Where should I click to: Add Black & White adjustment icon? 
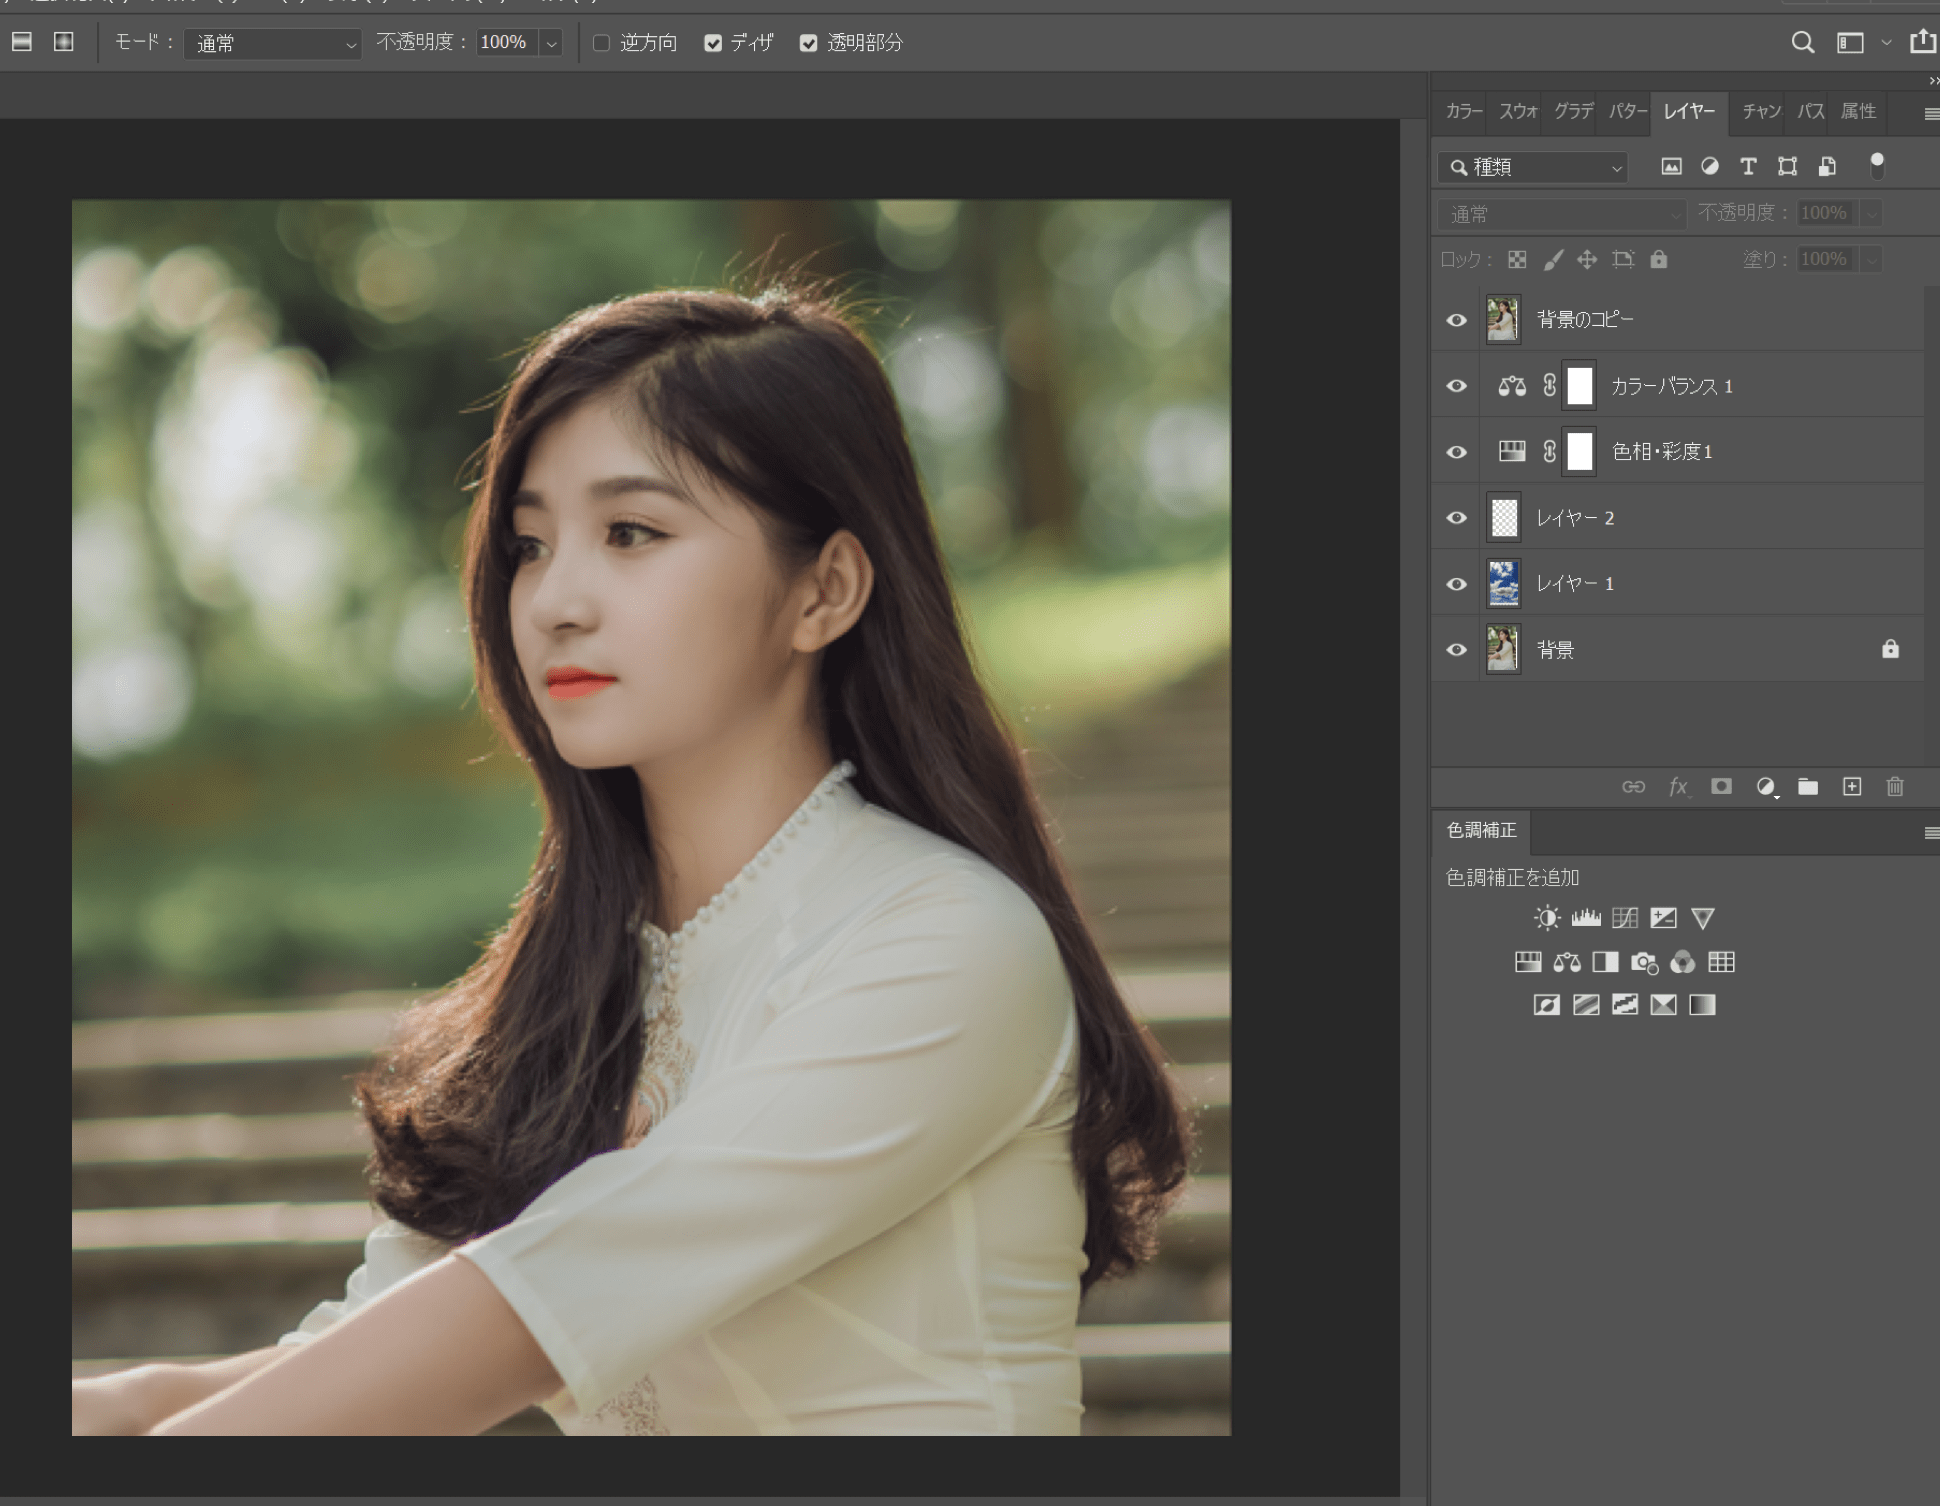pos(1605,962)
